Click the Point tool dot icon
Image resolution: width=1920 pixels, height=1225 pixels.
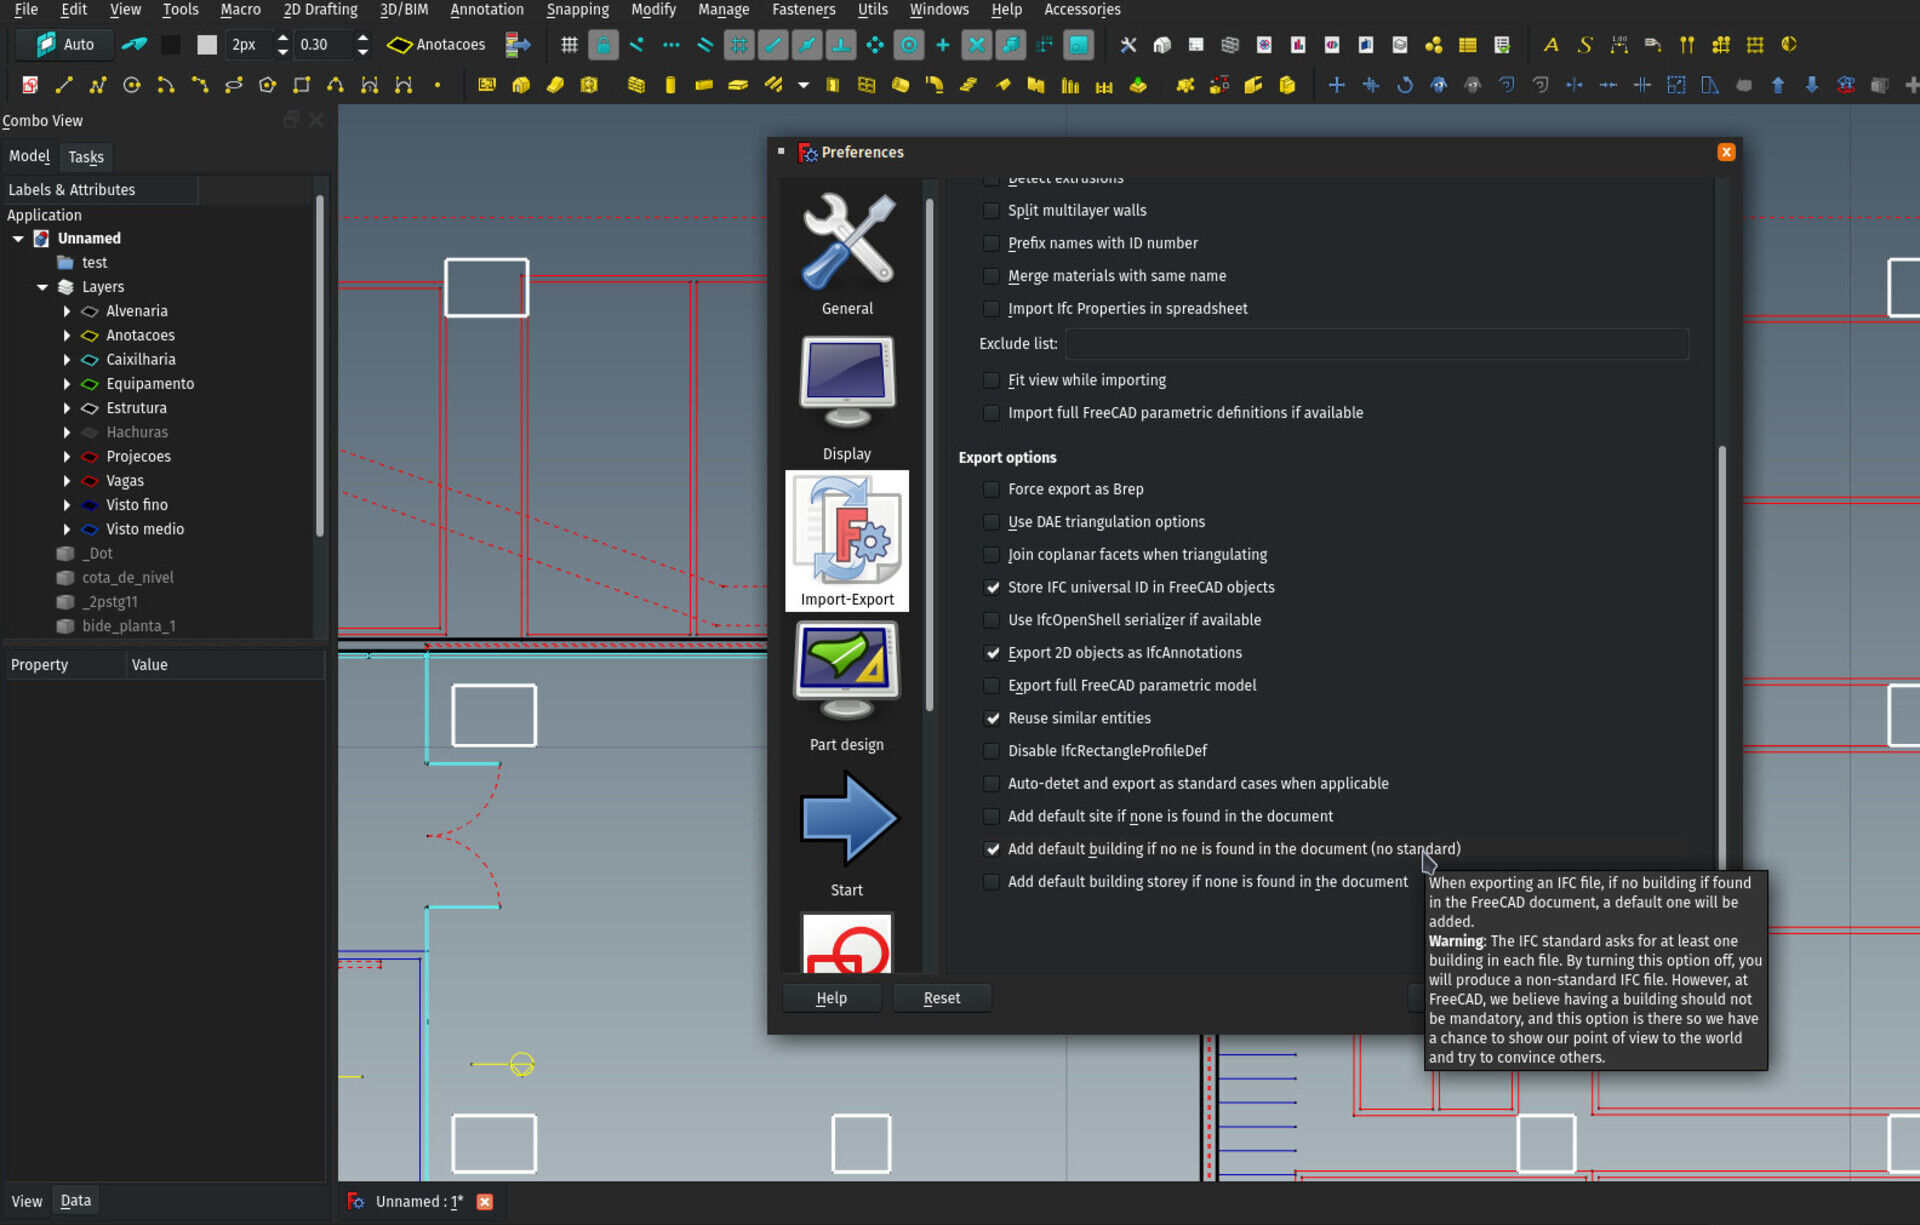coord(437,85)
